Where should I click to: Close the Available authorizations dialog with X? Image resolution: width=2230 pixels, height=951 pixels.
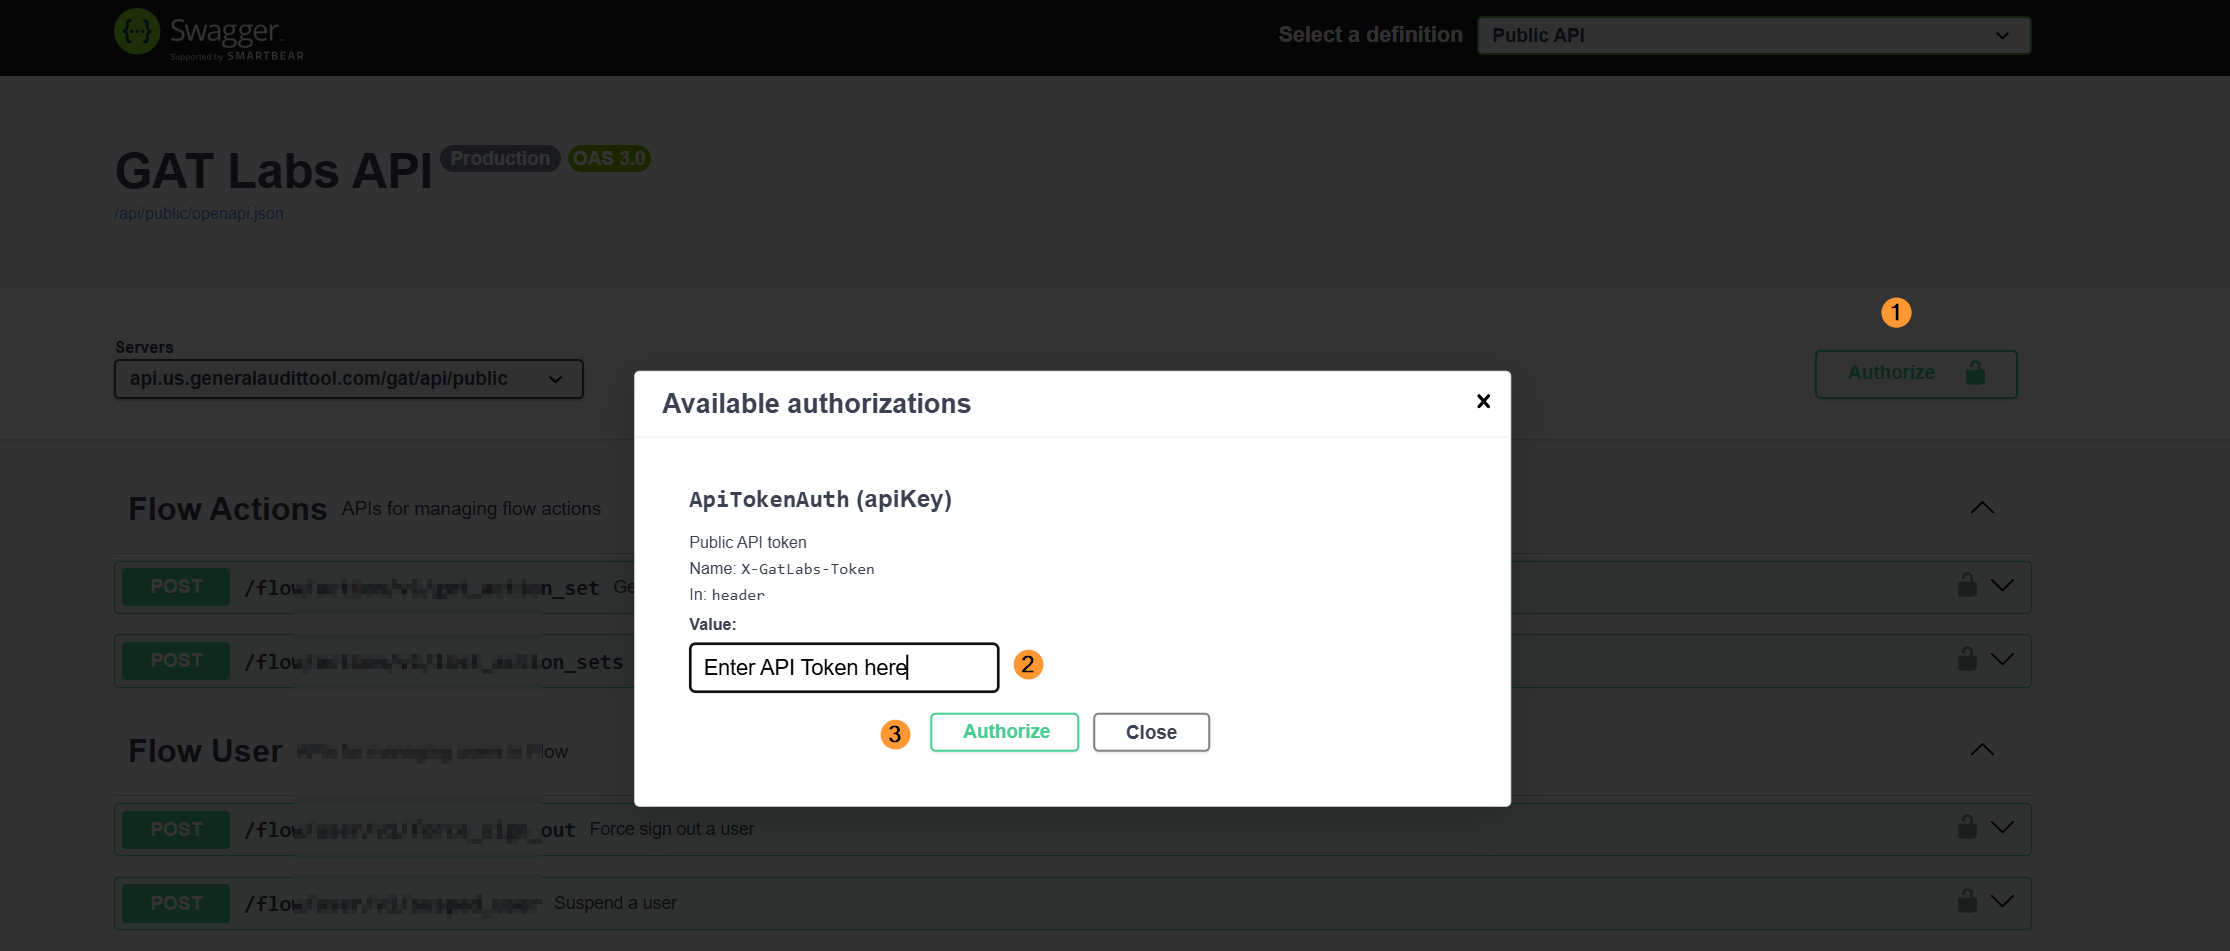[1484, 401]
